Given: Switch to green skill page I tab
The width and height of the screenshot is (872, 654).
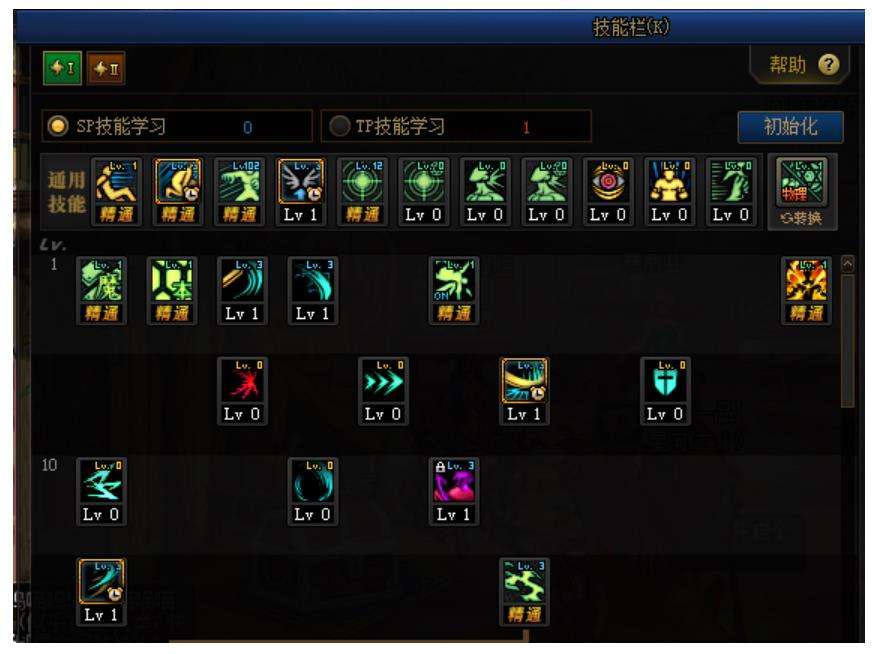Looking at the screenshot, I should [x=62, y=68].
